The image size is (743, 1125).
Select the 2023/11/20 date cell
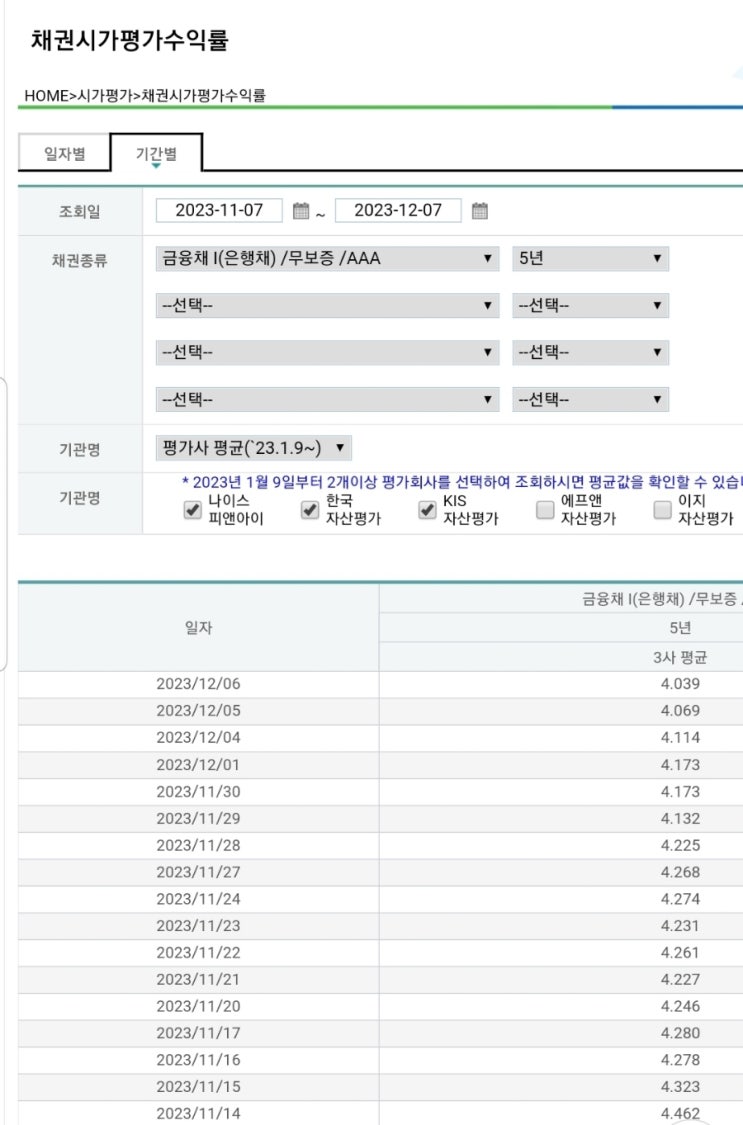pos(199,1007)
